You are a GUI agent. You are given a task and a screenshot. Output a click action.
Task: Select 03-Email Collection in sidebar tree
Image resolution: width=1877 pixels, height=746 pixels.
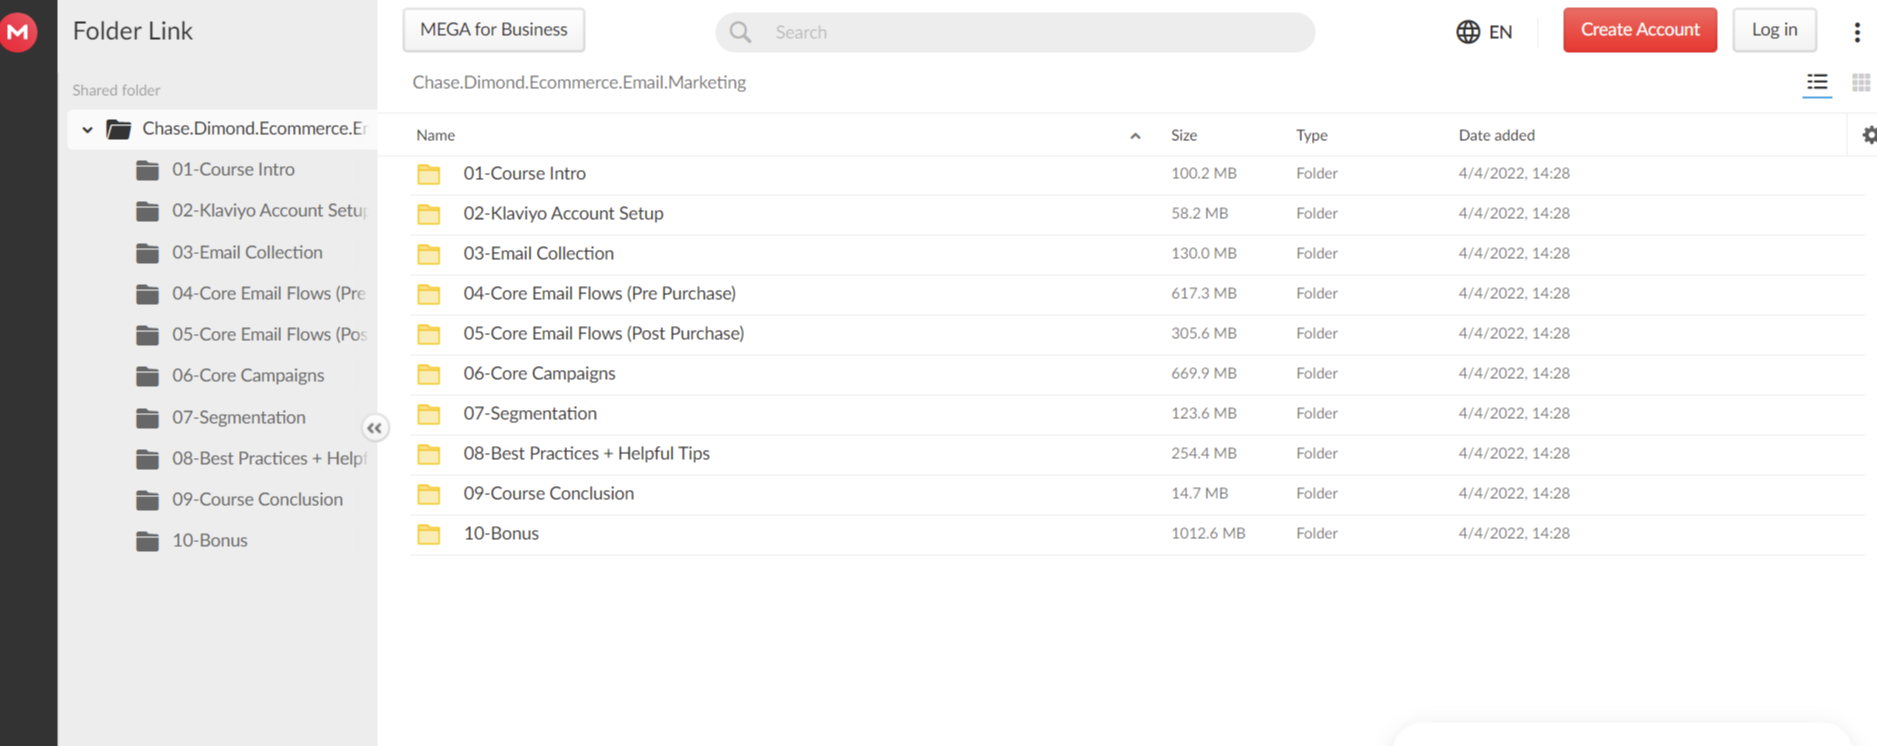click(247, 252)
